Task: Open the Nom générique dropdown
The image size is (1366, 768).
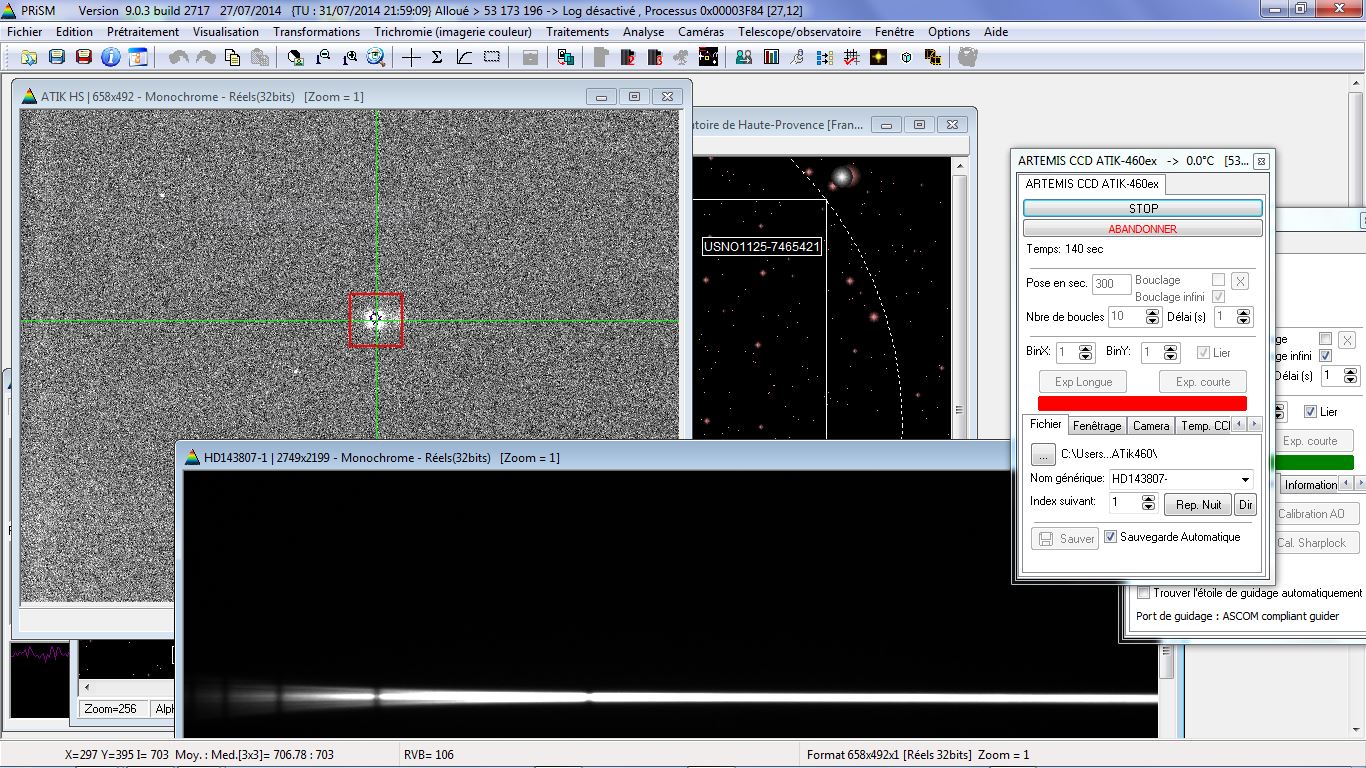Action: coord(1245,479)
